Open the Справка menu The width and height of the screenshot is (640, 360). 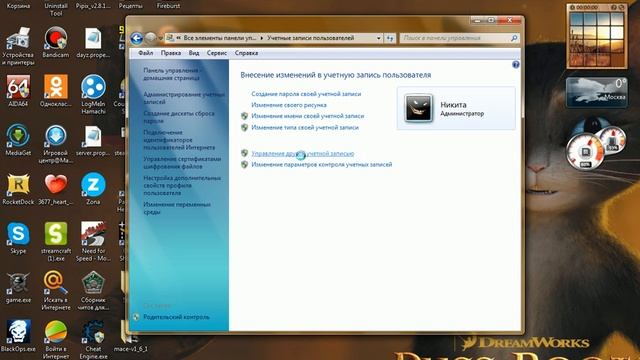[x=246, y=53]
